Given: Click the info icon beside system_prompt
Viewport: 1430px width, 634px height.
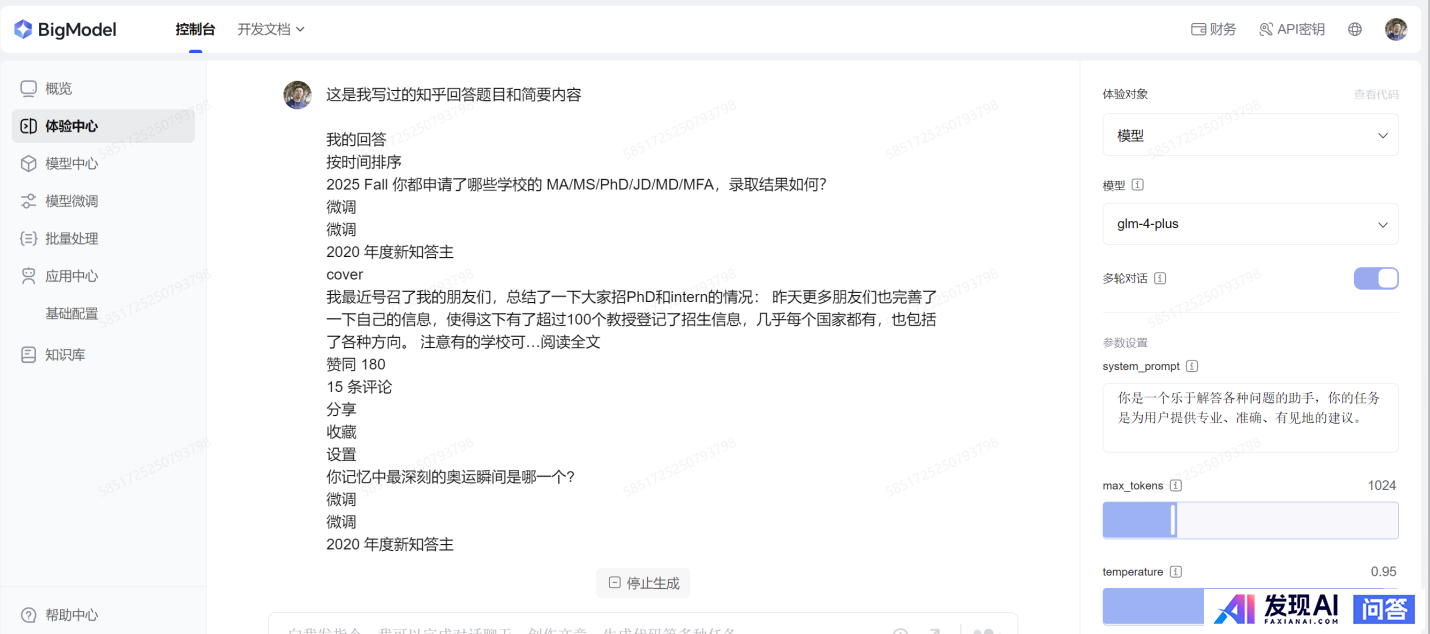Looking at the screenshot, I should (1192, 367).
